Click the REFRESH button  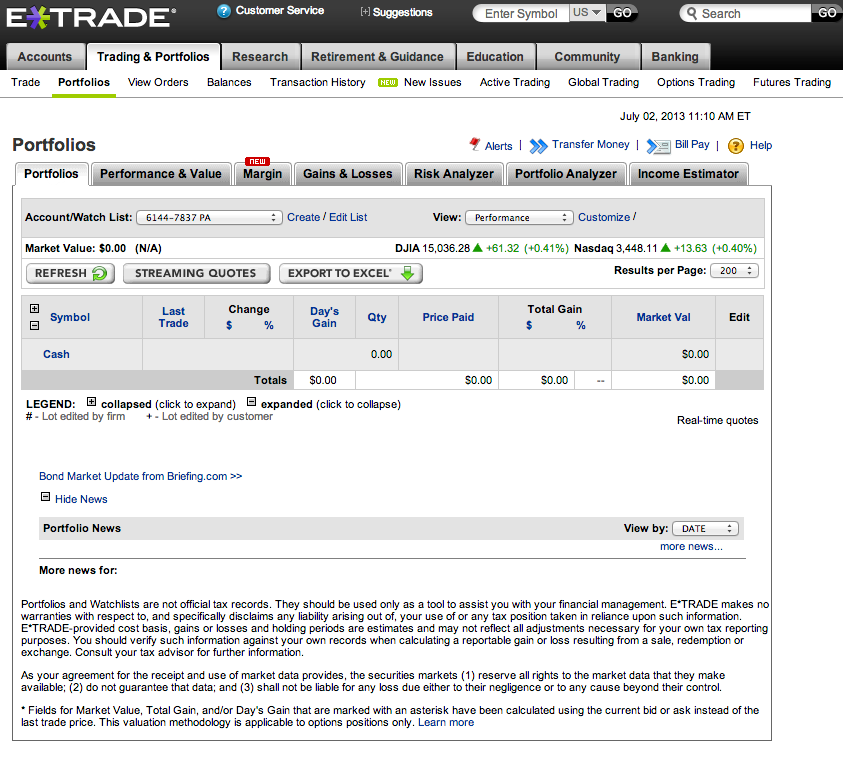pos(70,273)
